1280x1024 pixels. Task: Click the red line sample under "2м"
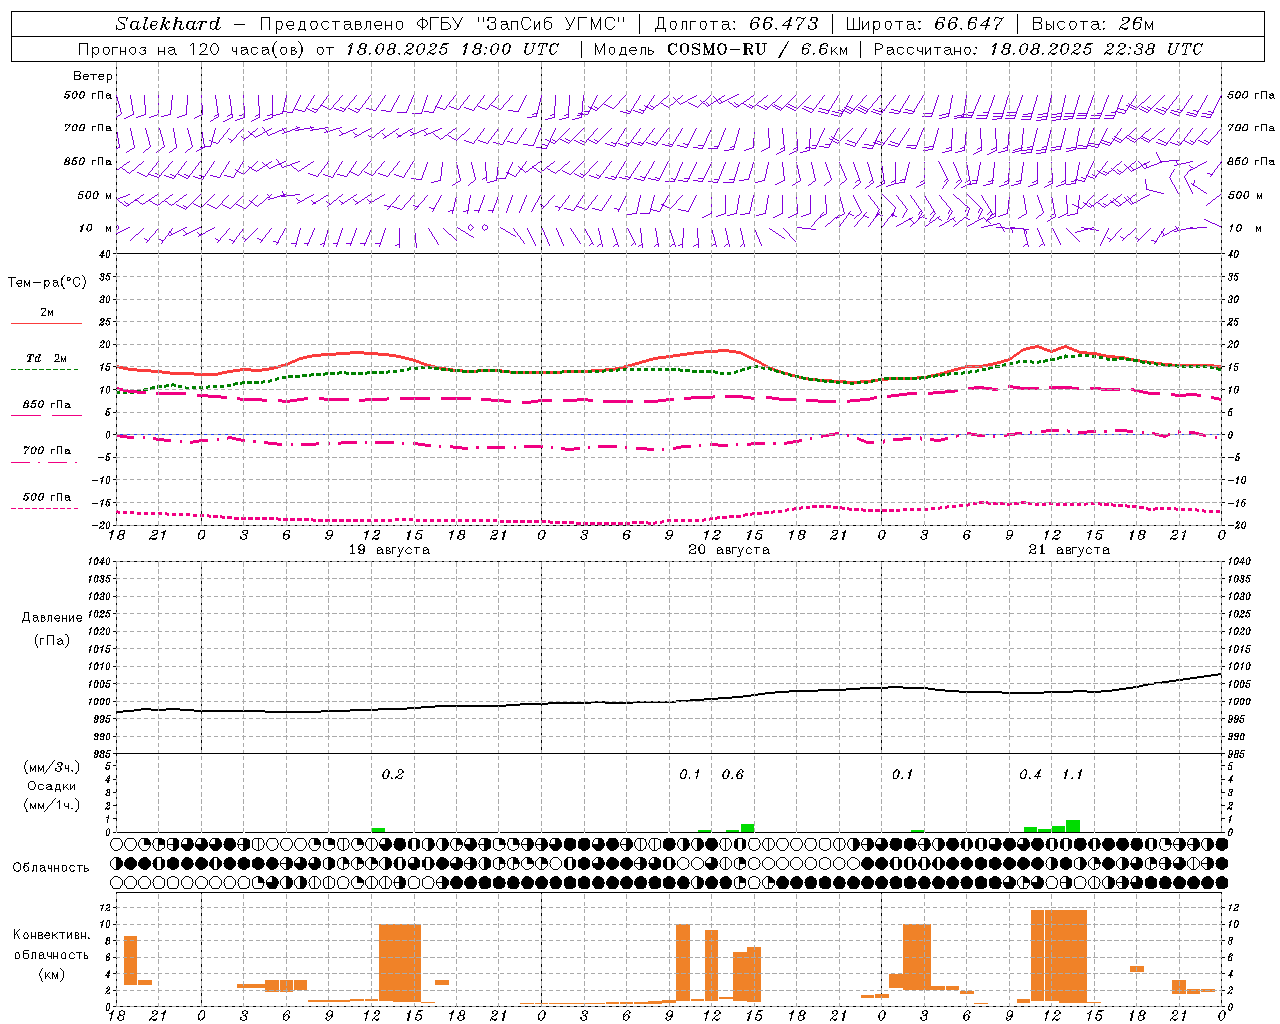pyautogui.click(x=46, y=323)
